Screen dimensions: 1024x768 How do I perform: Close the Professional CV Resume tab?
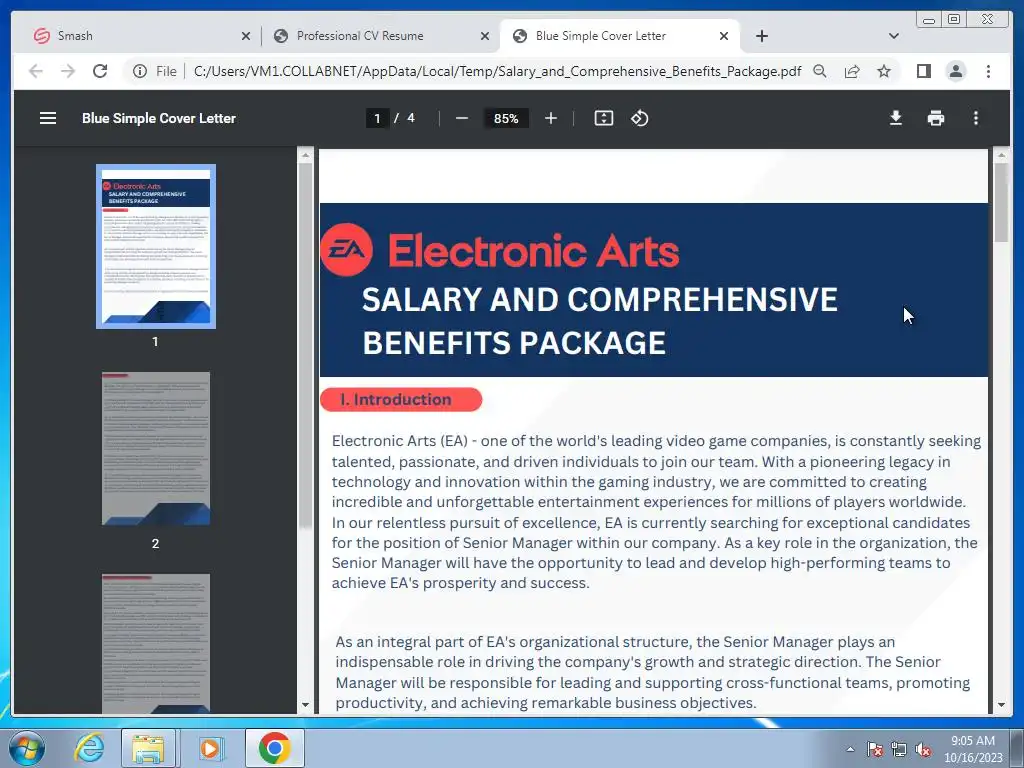485,36
